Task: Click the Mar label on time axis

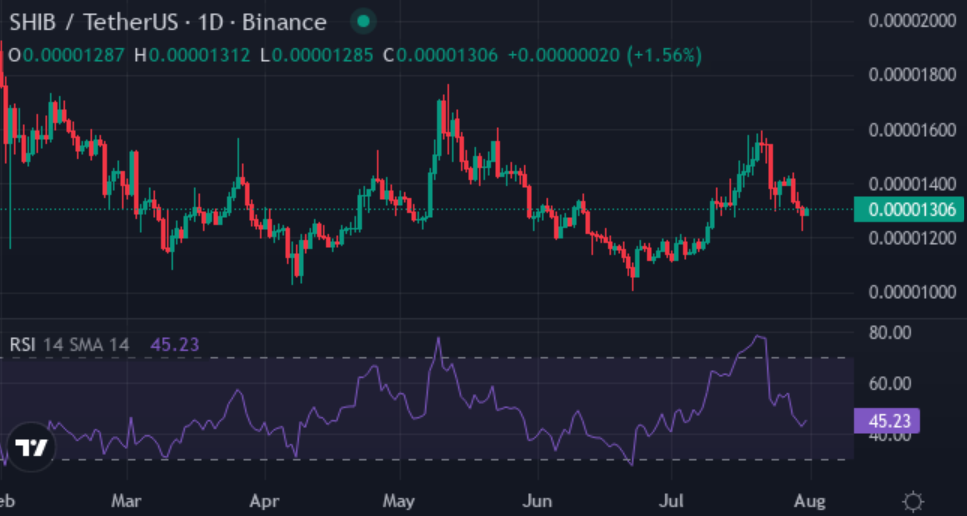Action: point(126,501)
